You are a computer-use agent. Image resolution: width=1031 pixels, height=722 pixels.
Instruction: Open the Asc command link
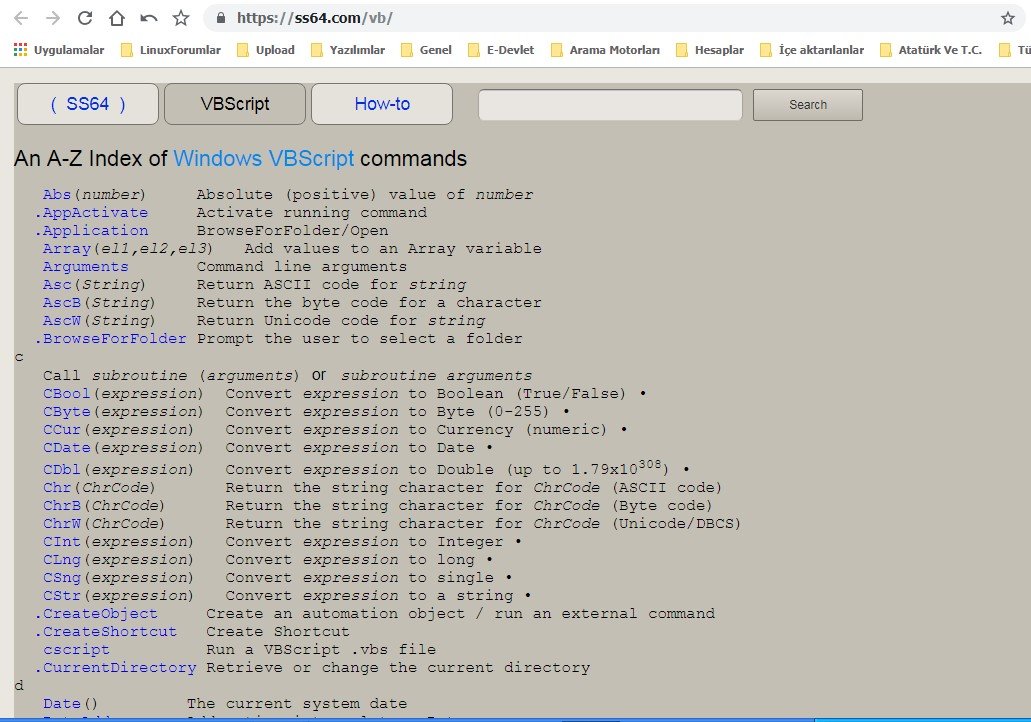tap(57, 285)
